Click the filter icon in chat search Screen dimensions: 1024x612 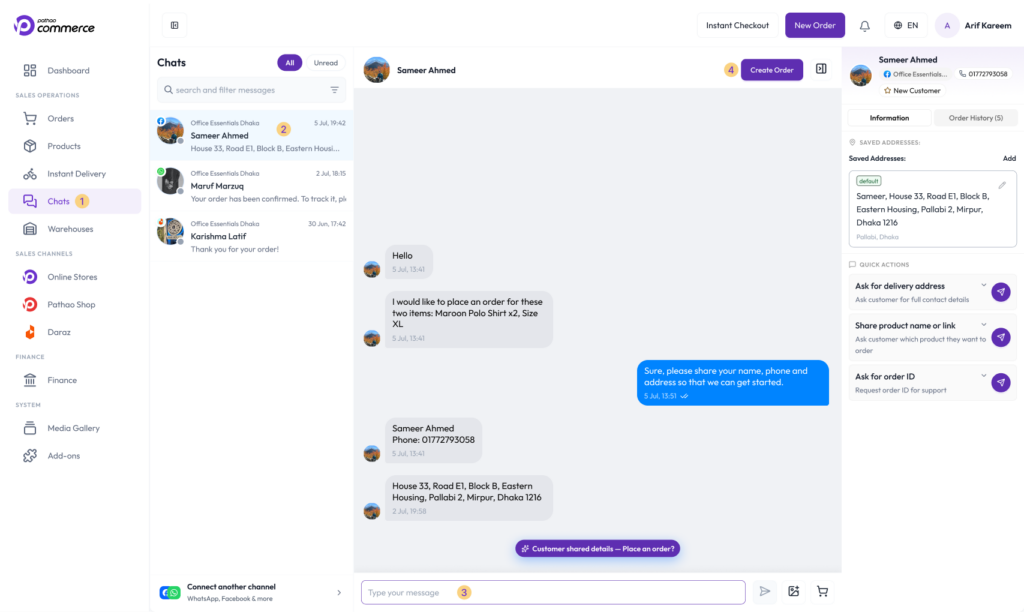(x=334, y=90)
